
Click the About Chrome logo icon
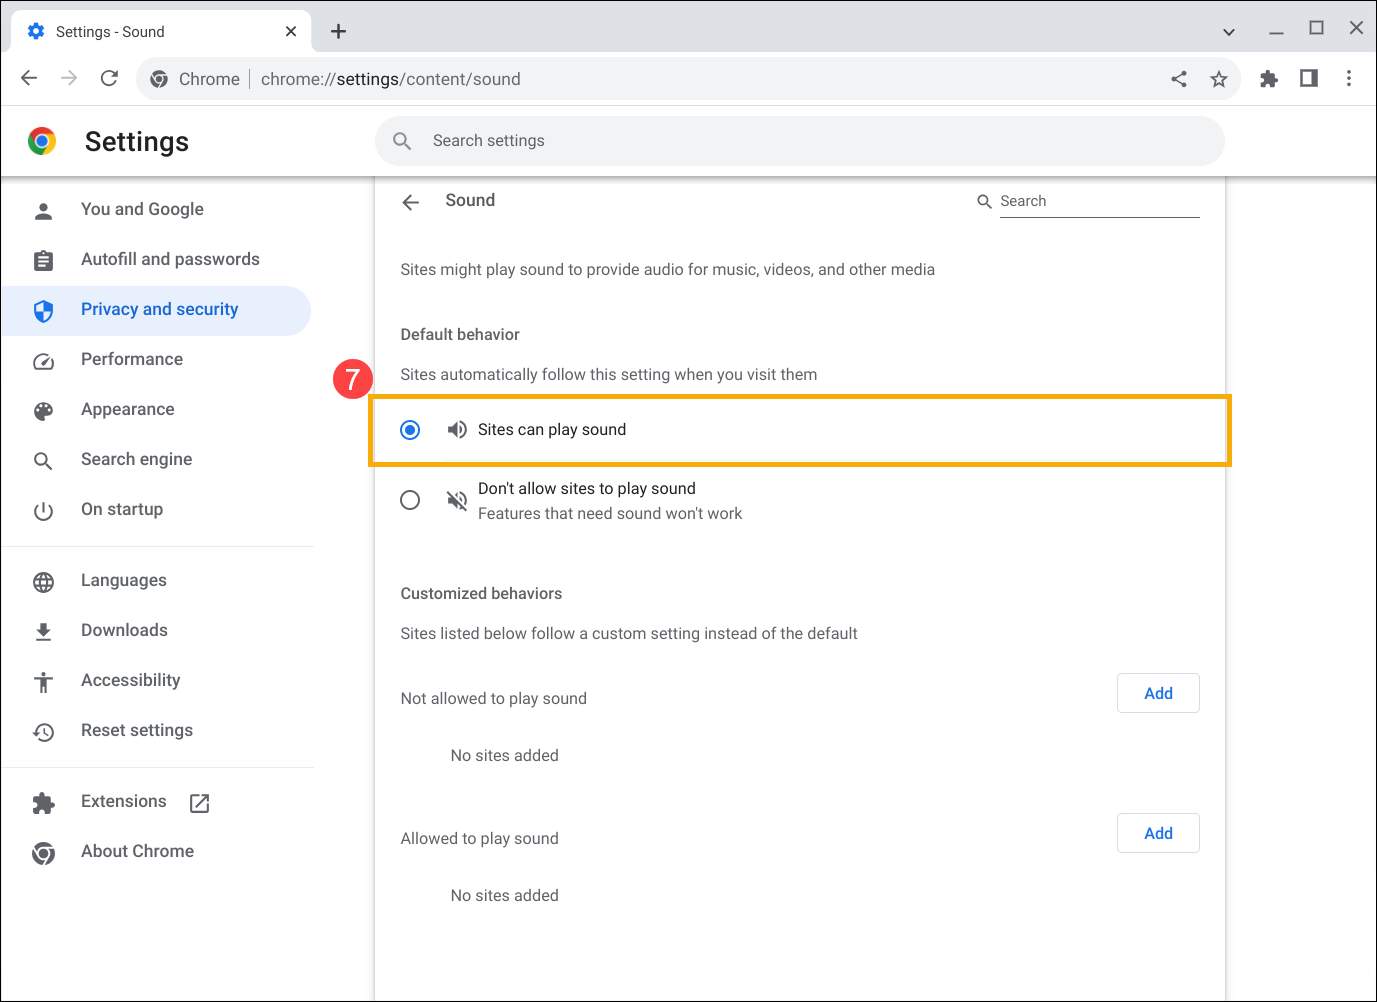point(43,853)
